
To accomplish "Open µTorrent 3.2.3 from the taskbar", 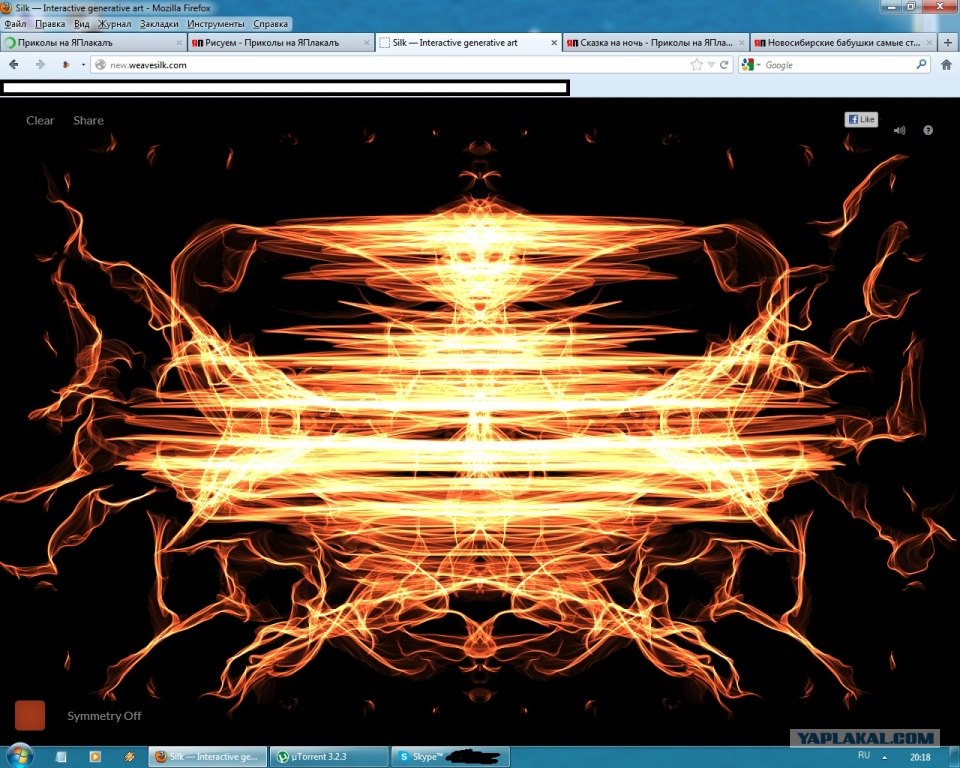I will [331, 756].
